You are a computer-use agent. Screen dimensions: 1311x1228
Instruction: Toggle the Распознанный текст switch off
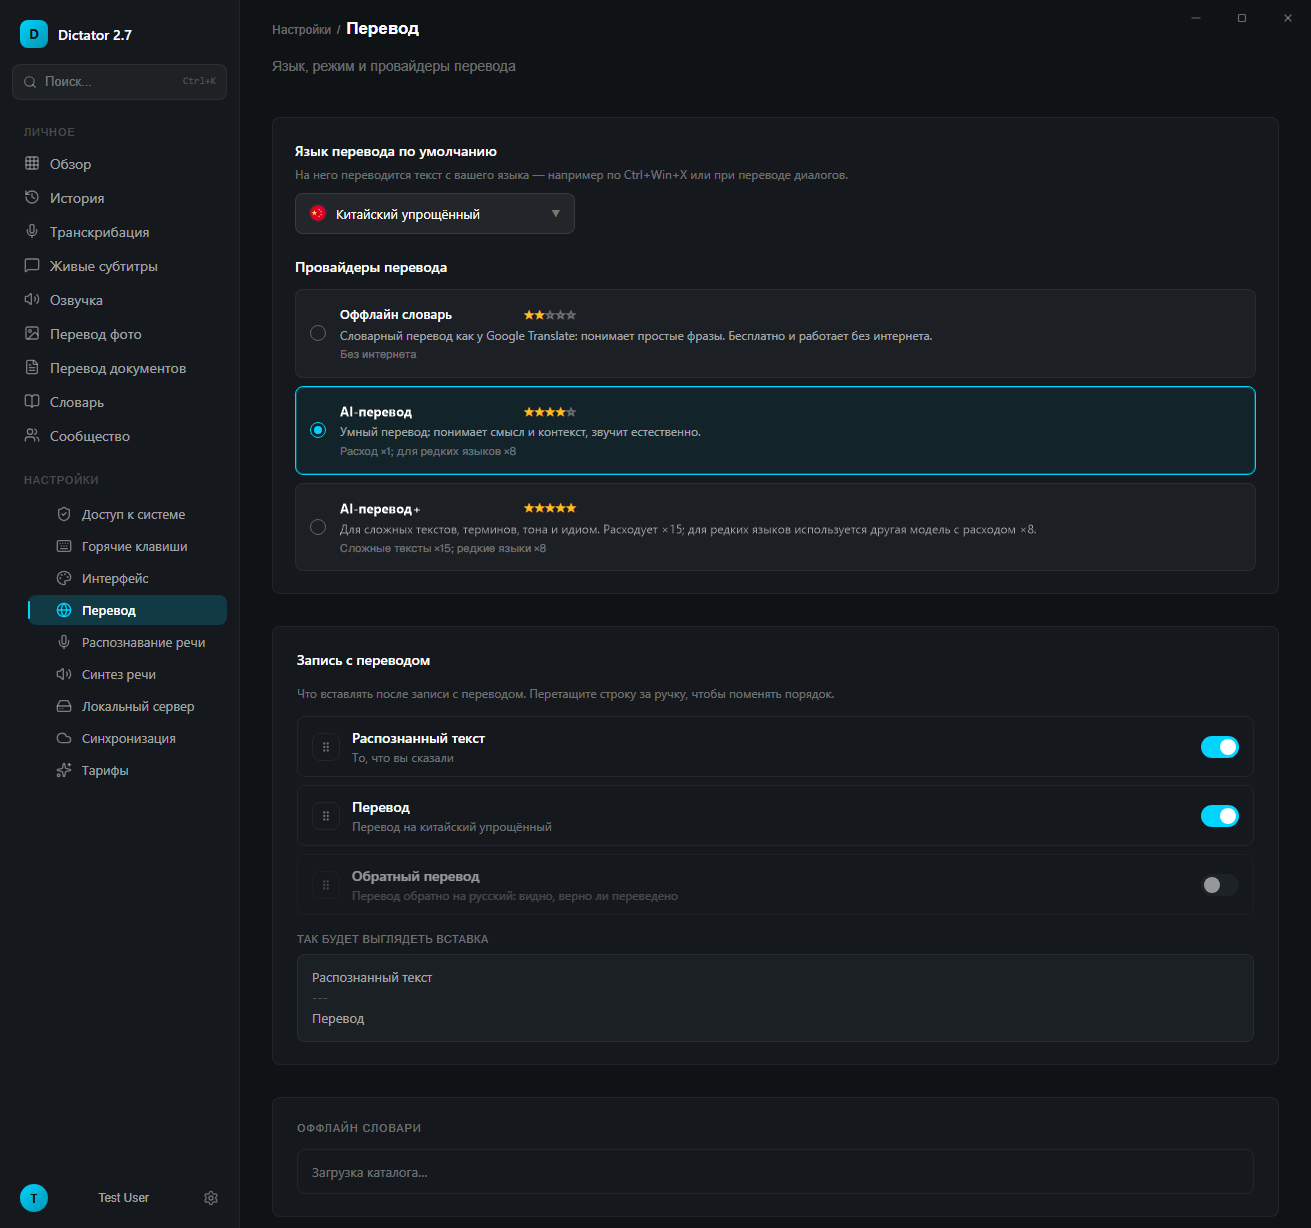tap(1220, 747)
